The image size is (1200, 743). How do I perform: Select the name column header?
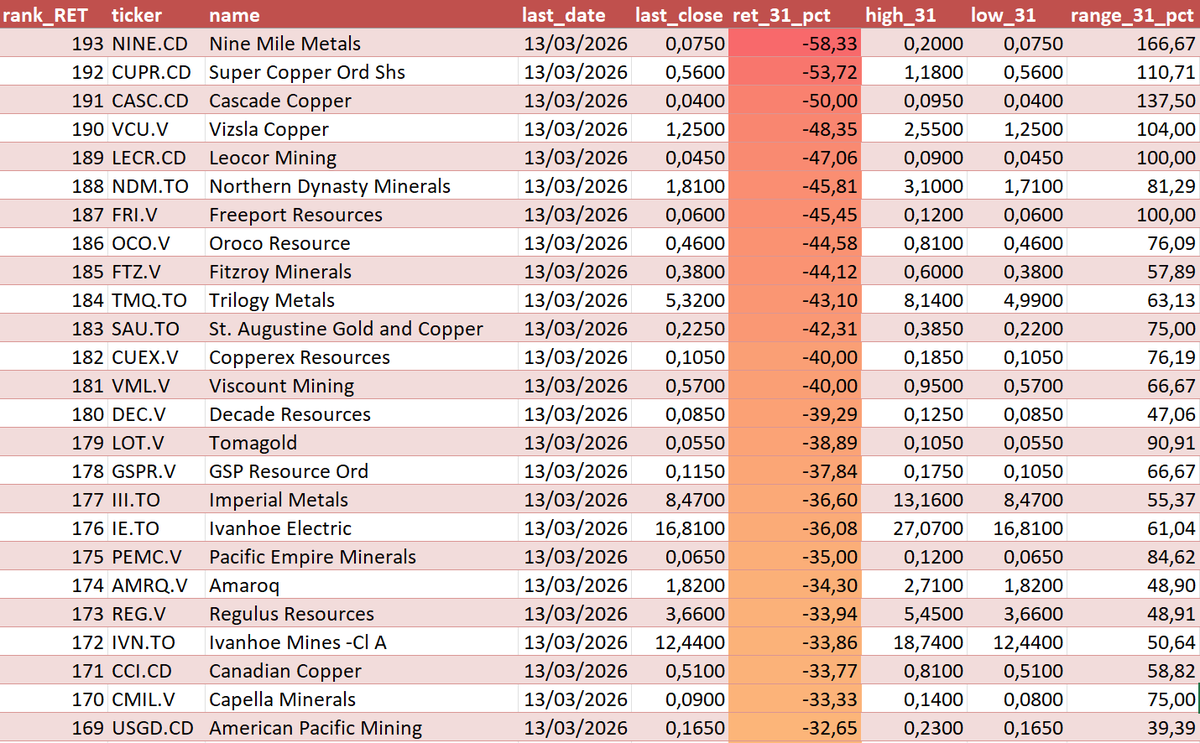point(361,15)
